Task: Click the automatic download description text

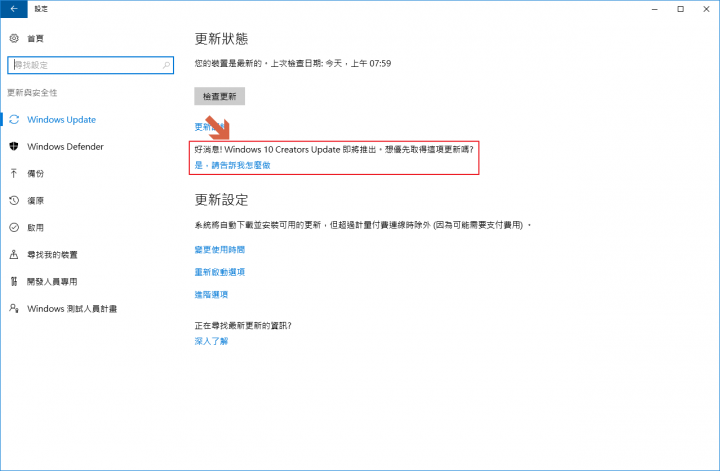Action: click(x=363, y=225)
